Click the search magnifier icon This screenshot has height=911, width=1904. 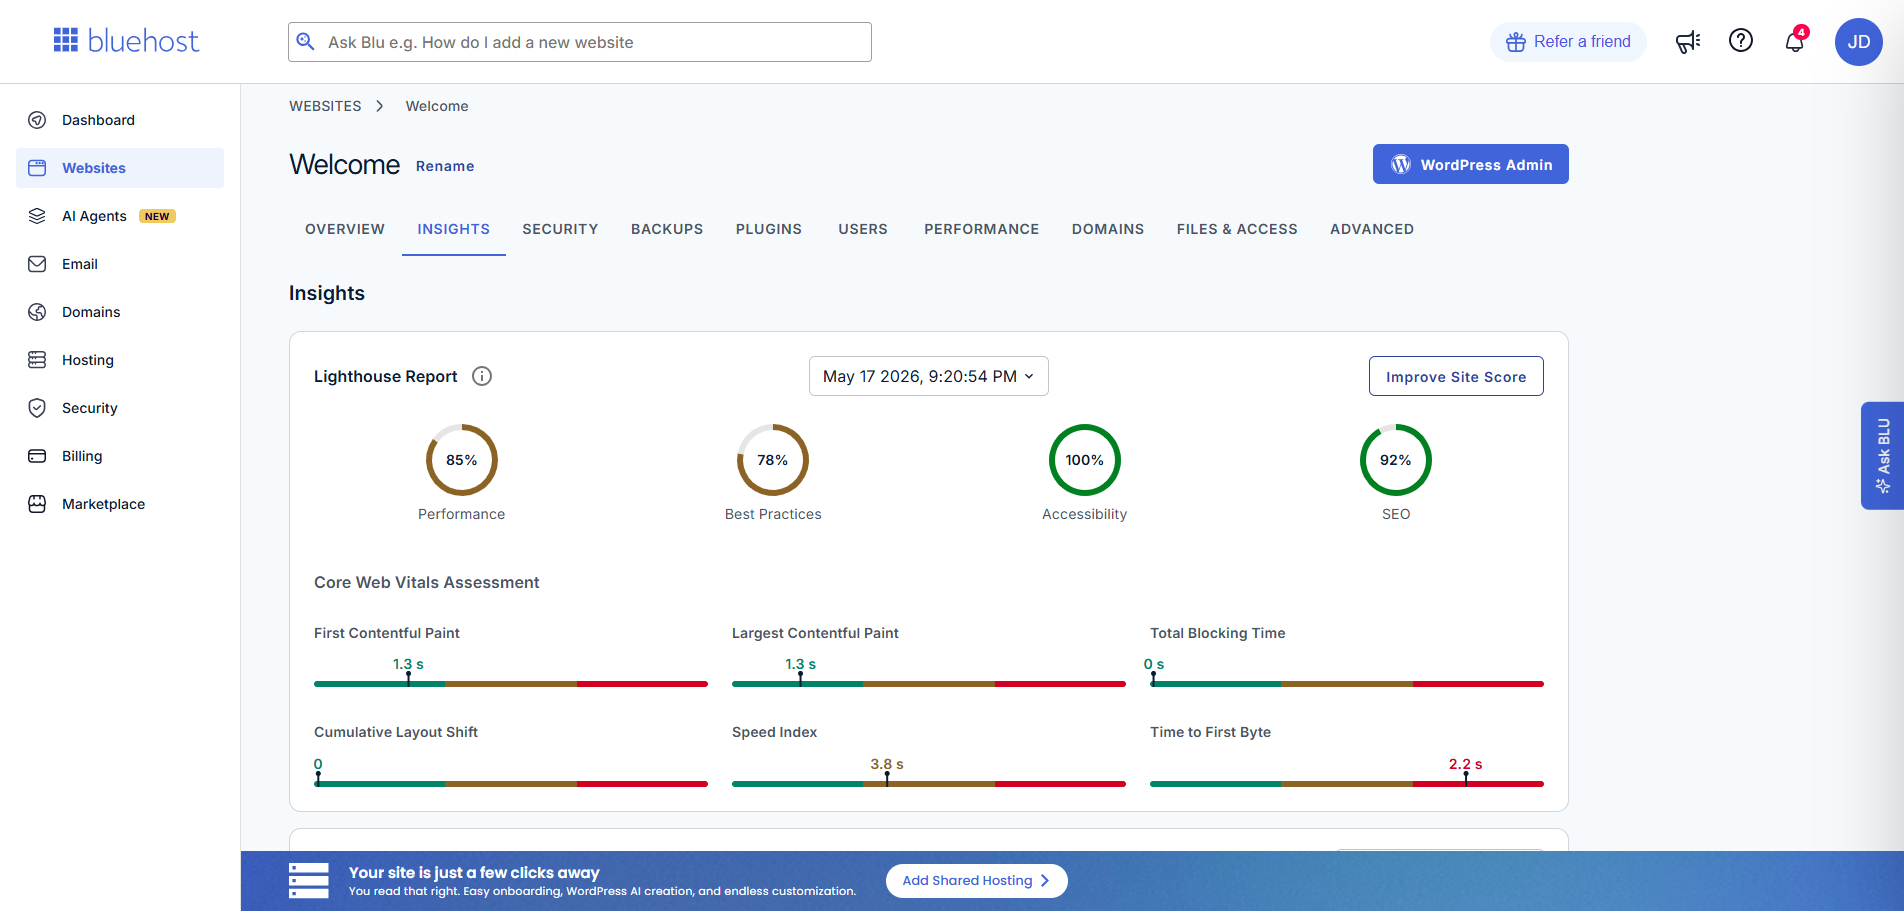coord(306,41)
